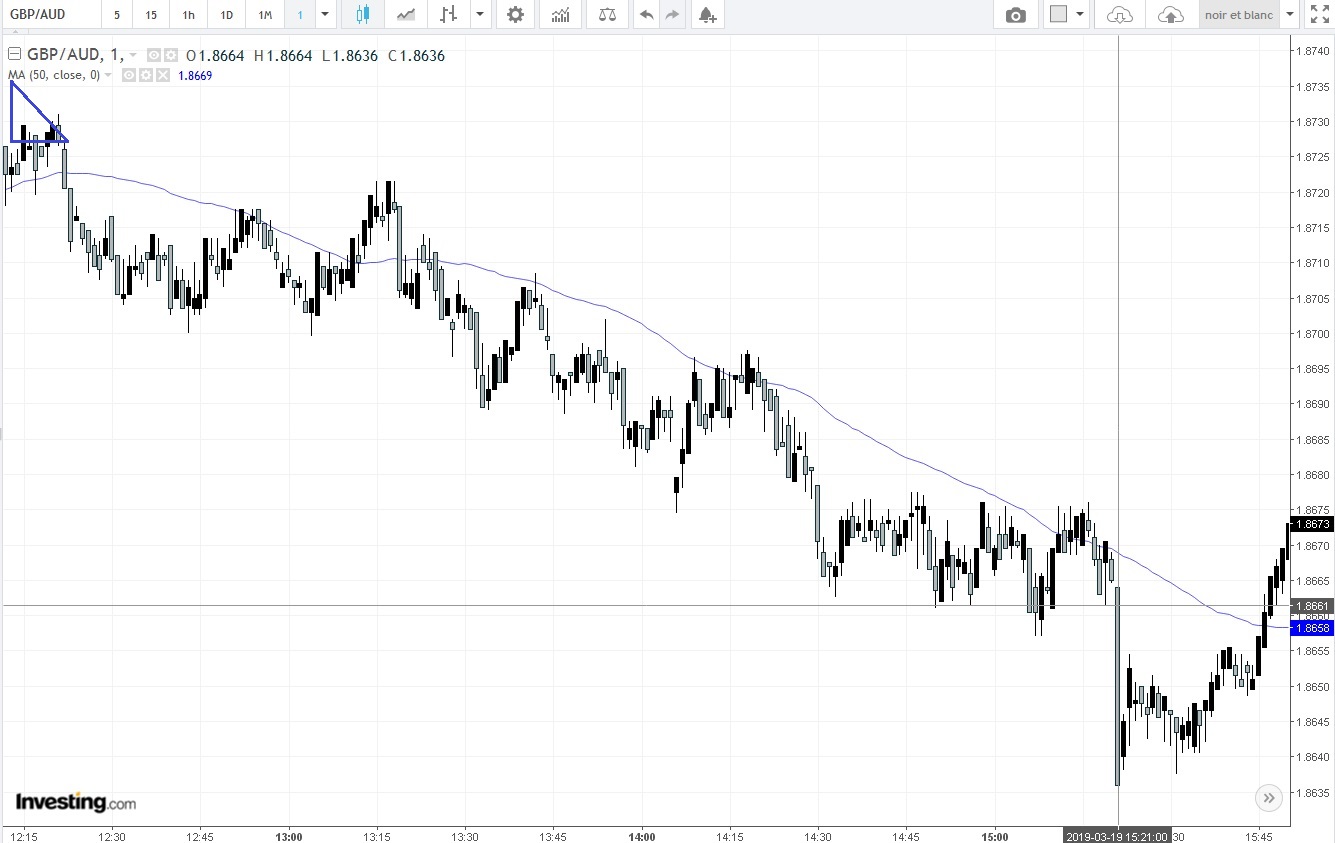Click the noir et blanc template button

point(1239,15)
